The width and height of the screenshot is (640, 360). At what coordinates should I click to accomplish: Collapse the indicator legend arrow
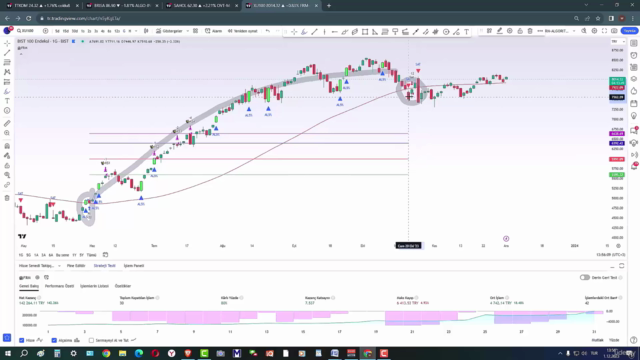pyautogui.click(x=21, y=54)
